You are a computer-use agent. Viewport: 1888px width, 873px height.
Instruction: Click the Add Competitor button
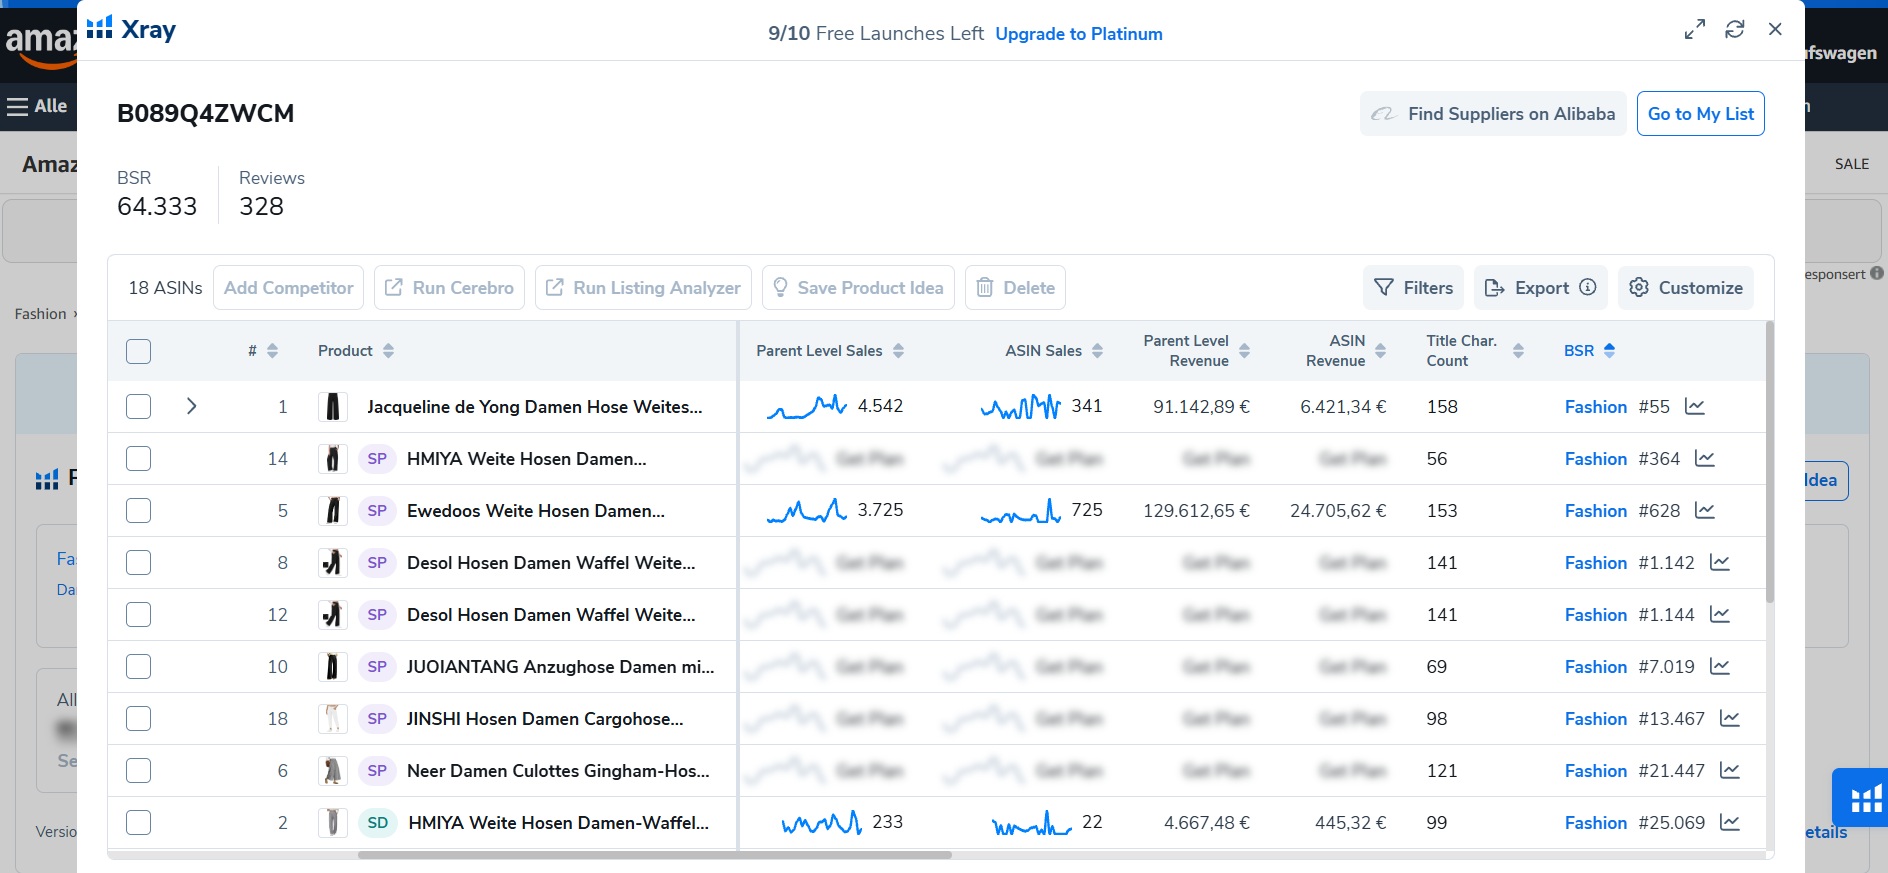click(x=289, y=288)
